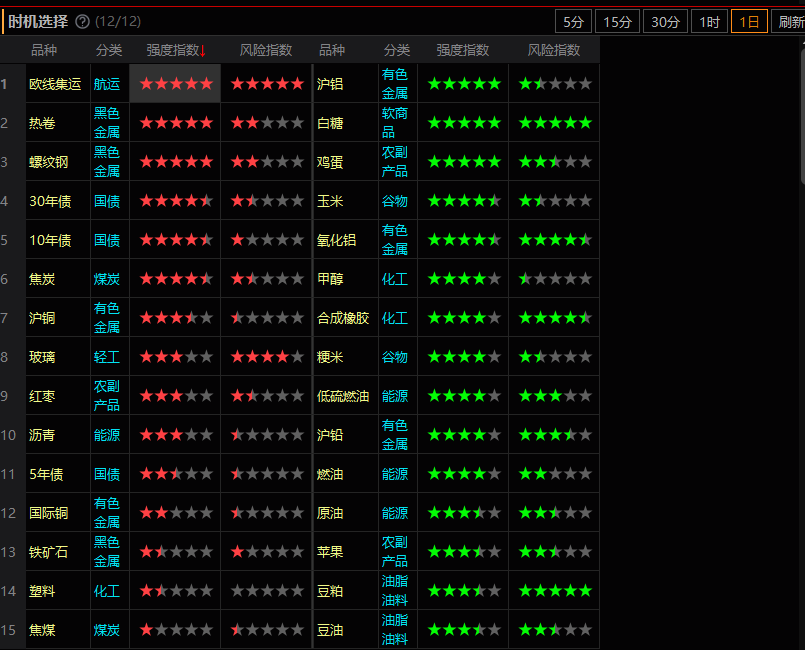The height and width of the screenshot is (650, 805).
Task: Open the 螺纹钢 entry
Action: pyautogui.click(x=48, y=162)
